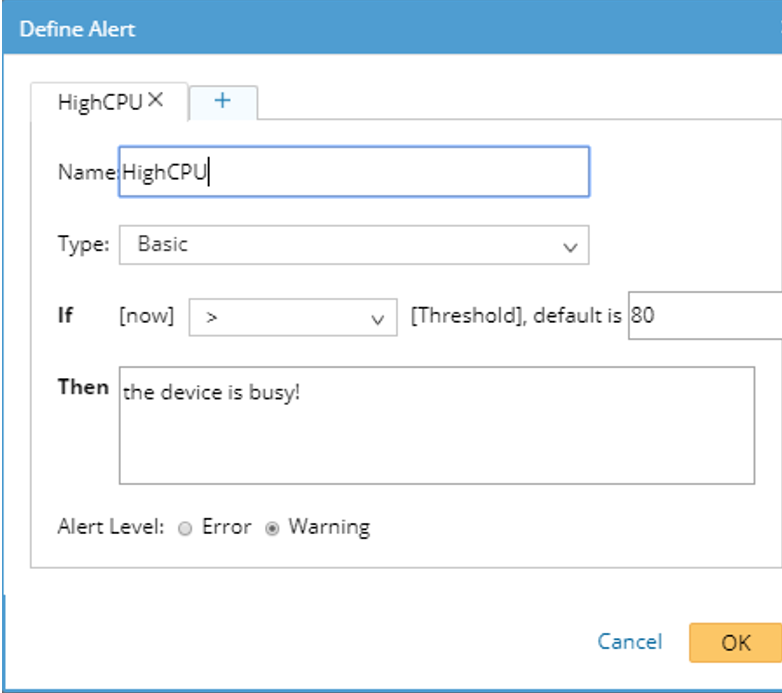Viewport: 782px width, 693px height.
Task: Expand the comparison operator dropdown
Action: point(292,317)
